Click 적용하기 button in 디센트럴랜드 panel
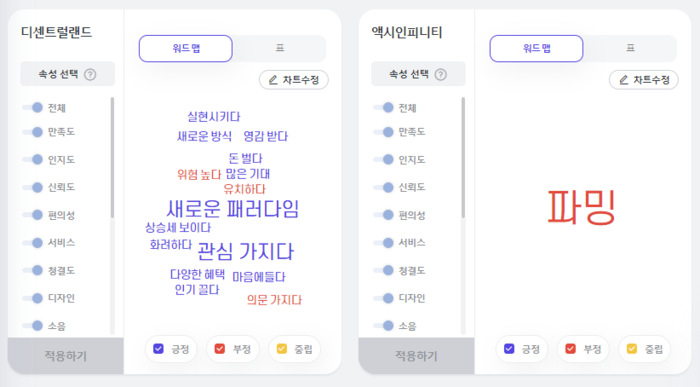700x387 pixels. (x=66, y=356)
